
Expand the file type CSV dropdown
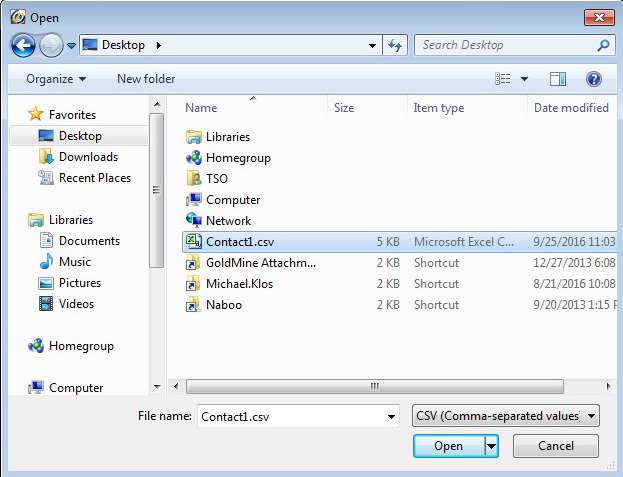(593, 416)
